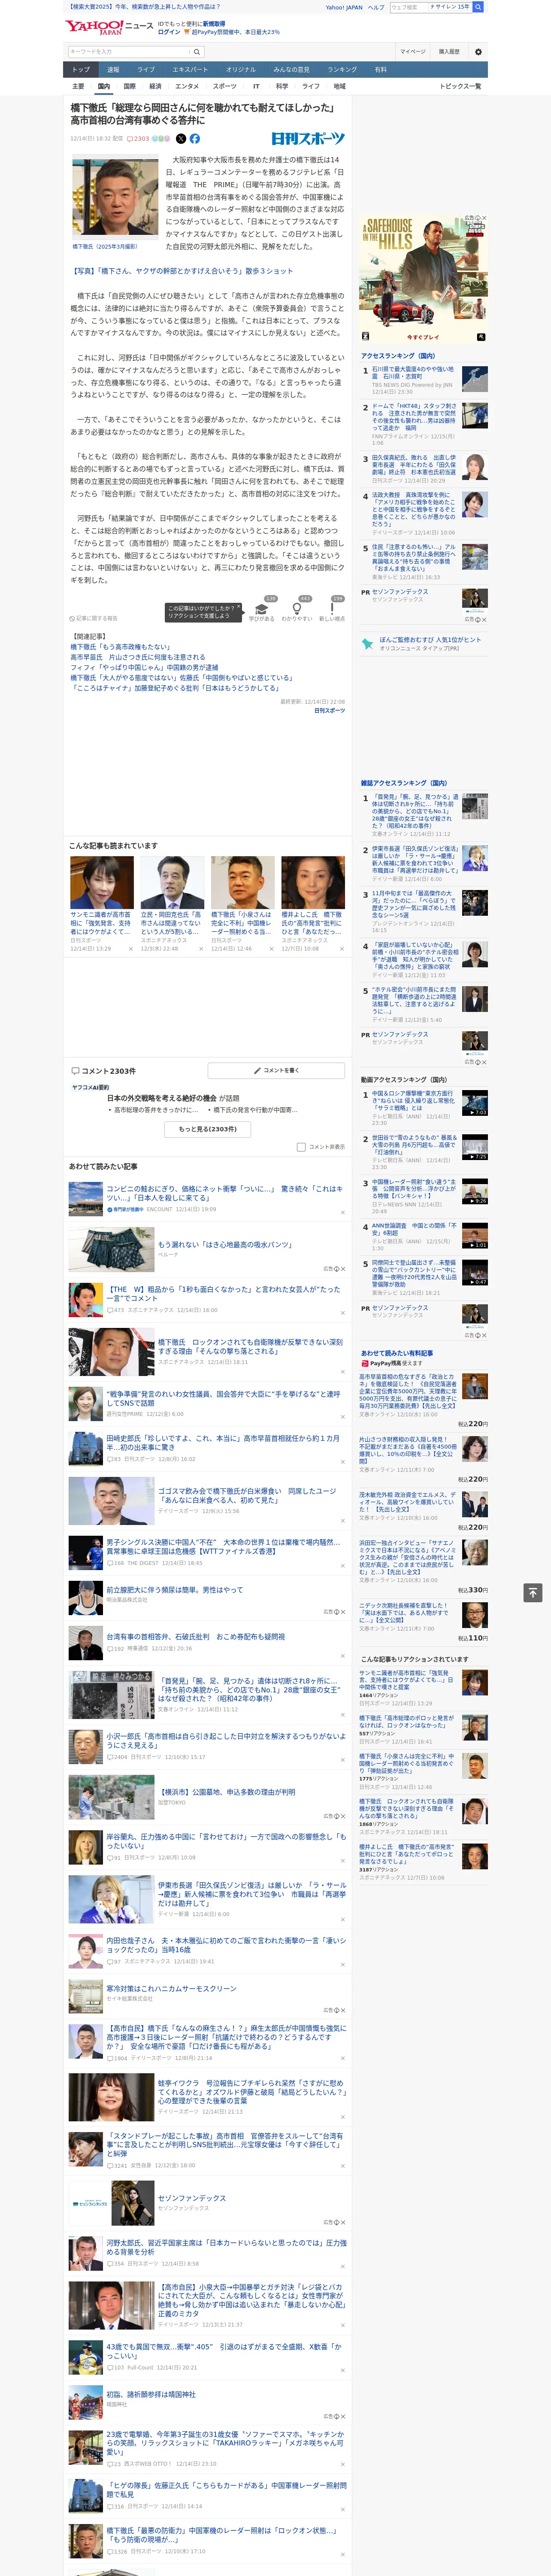Open the 主要 category
The height and width of the screenshot is (2576, 551).
click(x=78, y=86)
